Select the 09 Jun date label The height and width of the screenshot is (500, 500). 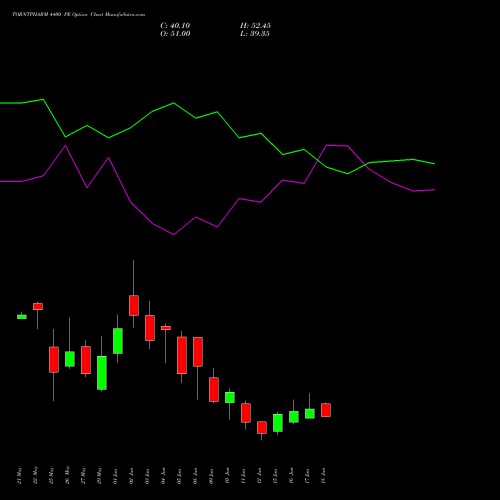pos(211,476)
